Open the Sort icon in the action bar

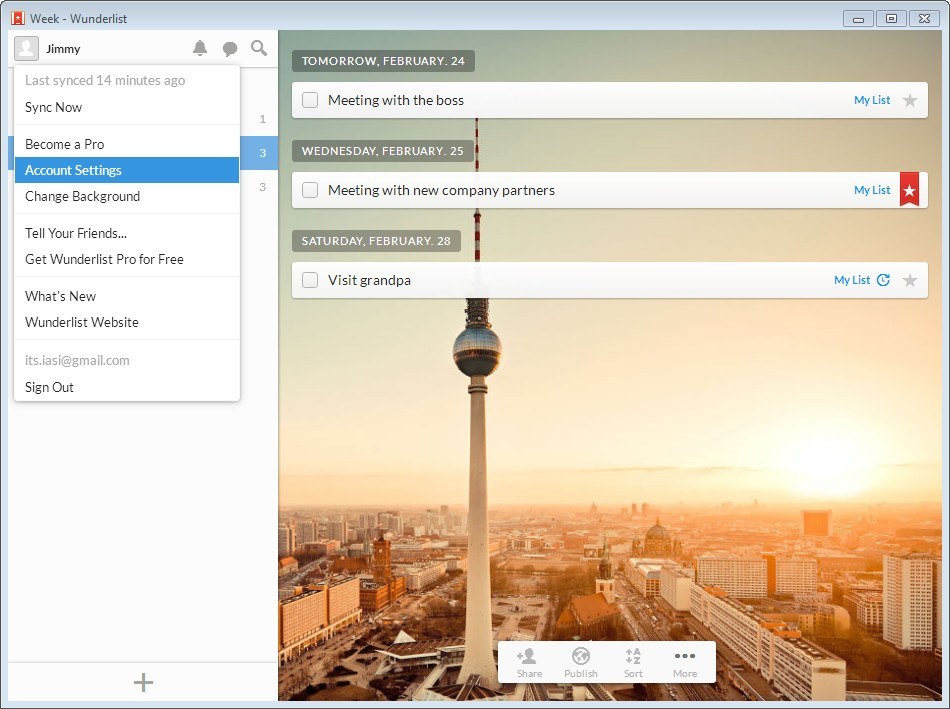click(x=632, y=661)
